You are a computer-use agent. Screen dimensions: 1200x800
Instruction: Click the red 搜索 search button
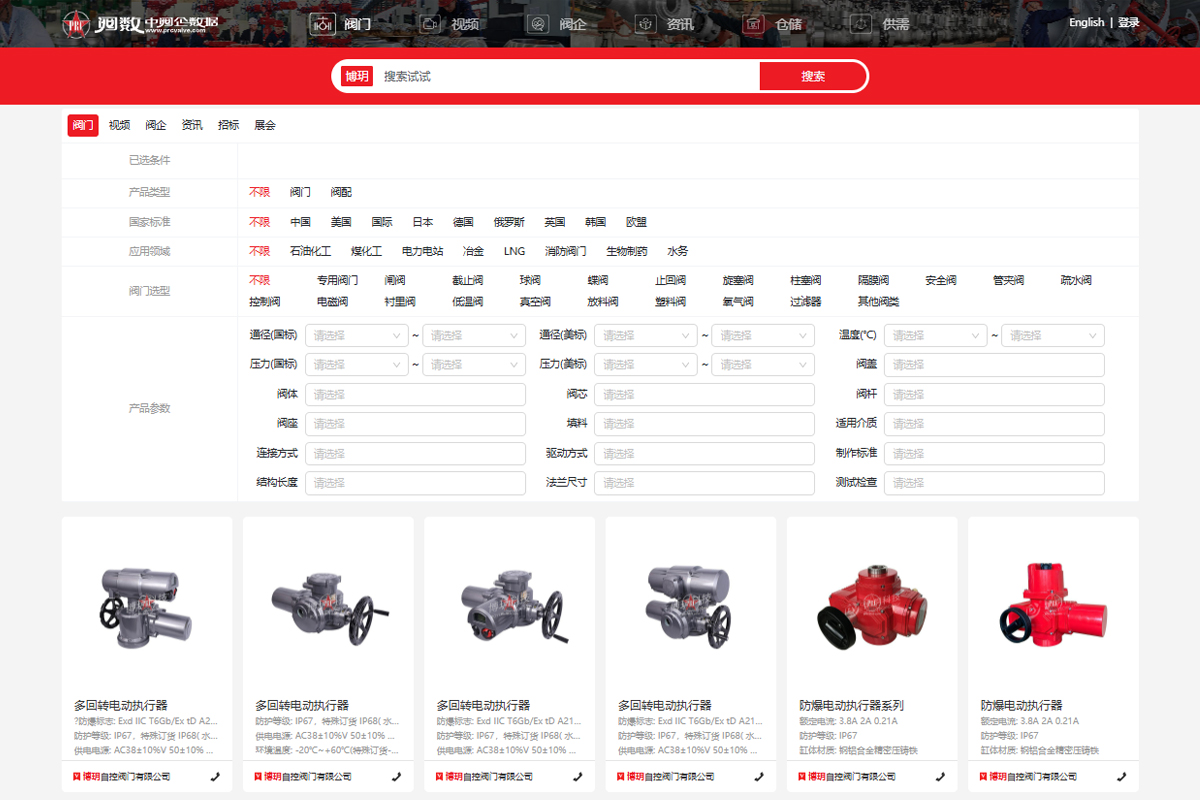tap(812, 76)
